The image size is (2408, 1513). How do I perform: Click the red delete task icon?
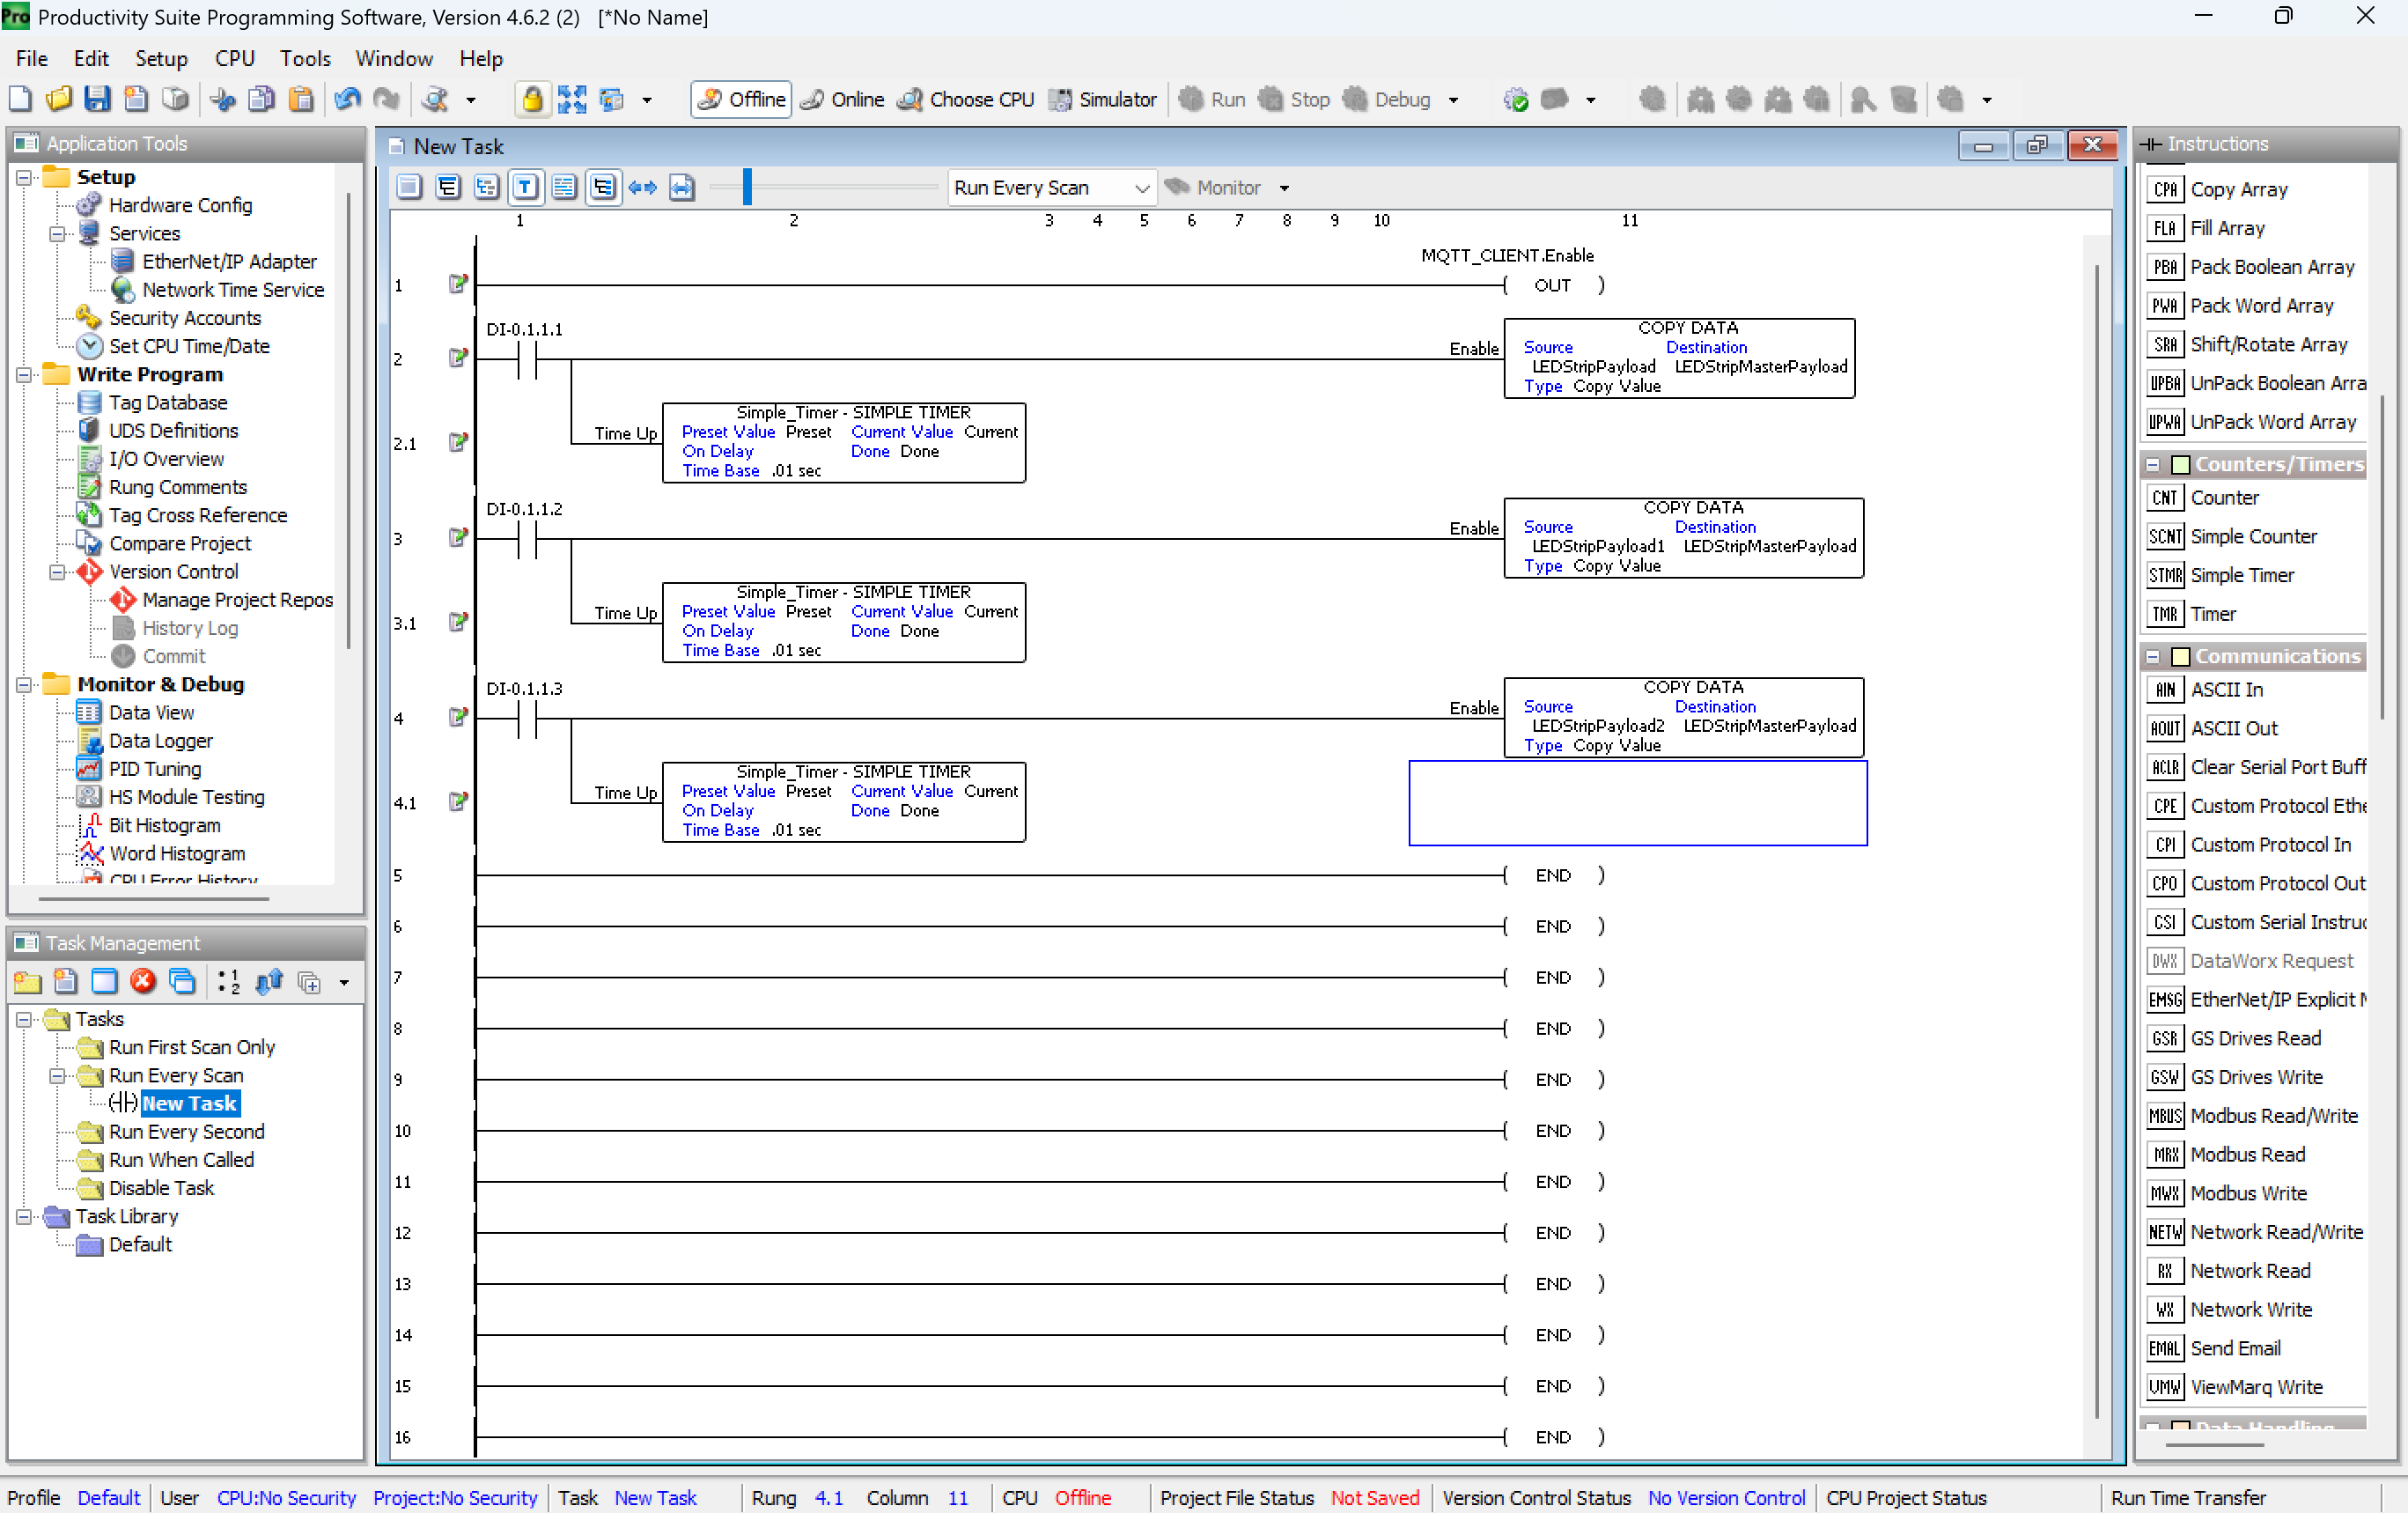(143, 981)
